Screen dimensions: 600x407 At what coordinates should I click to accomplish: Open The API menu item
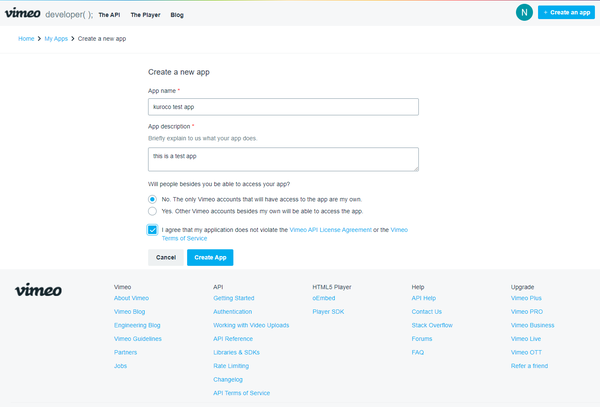[x=109, y=15]
